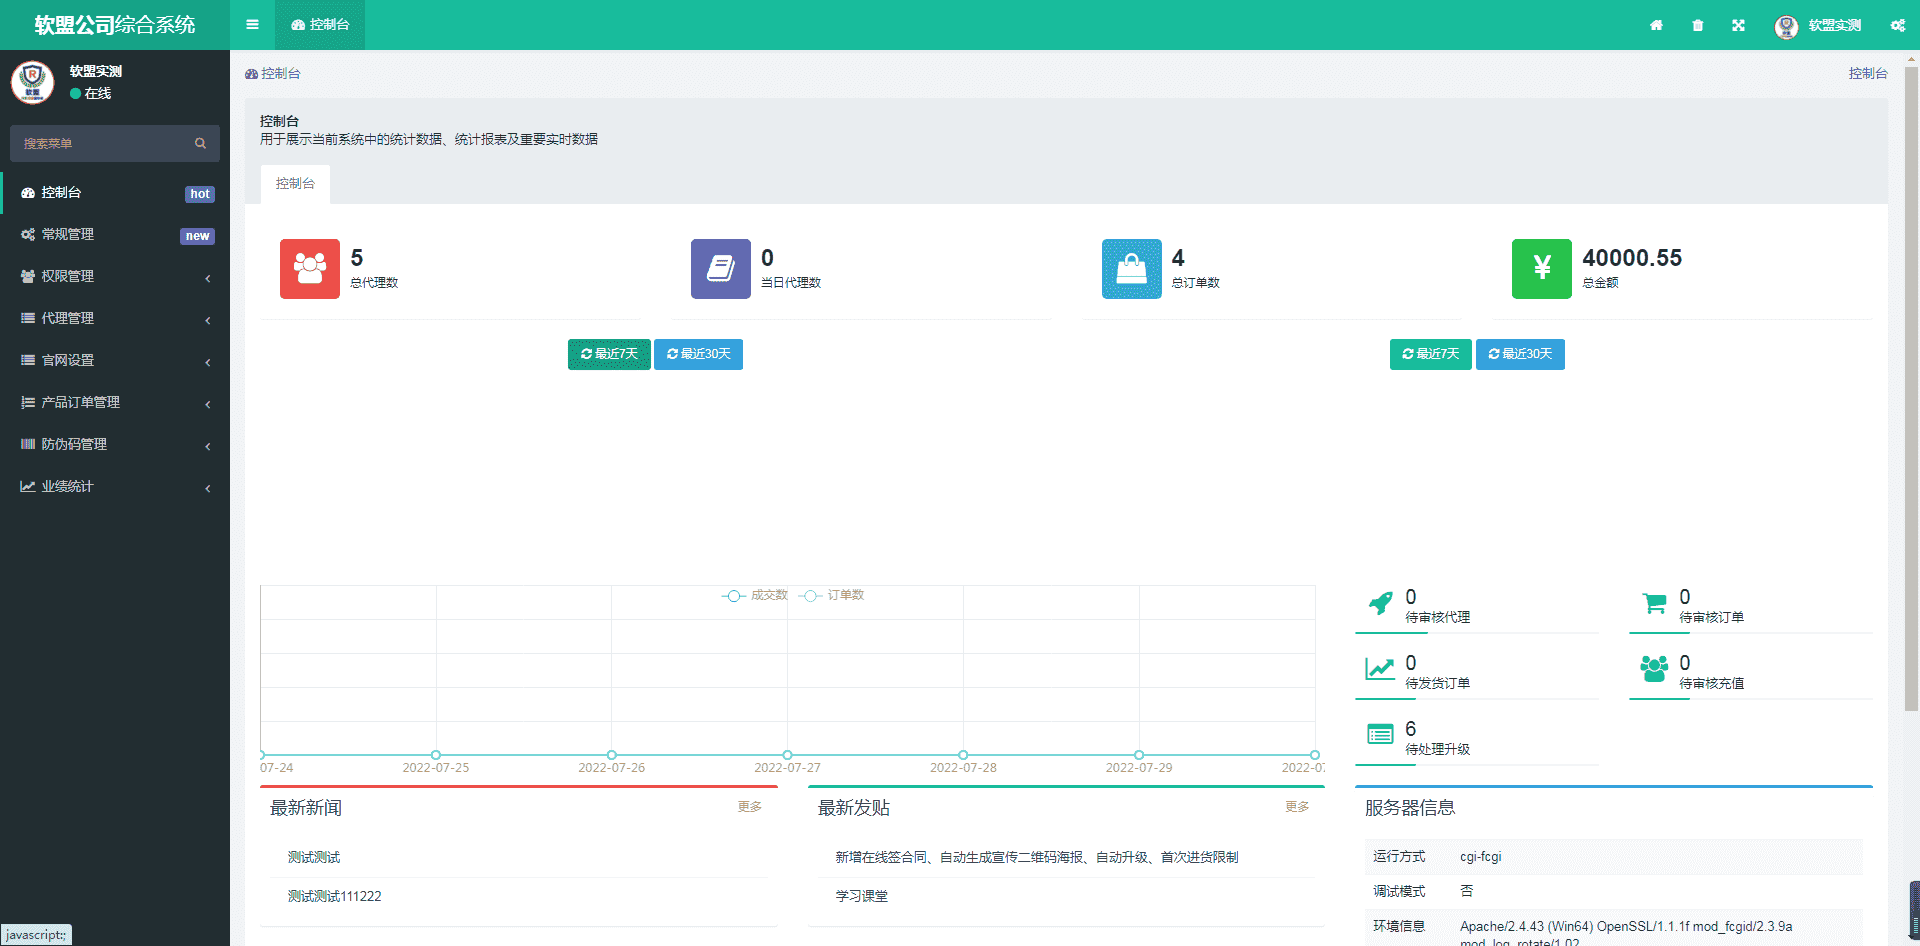
Task: Click the 代理管理 list icon
Action: tap(28, 318)
